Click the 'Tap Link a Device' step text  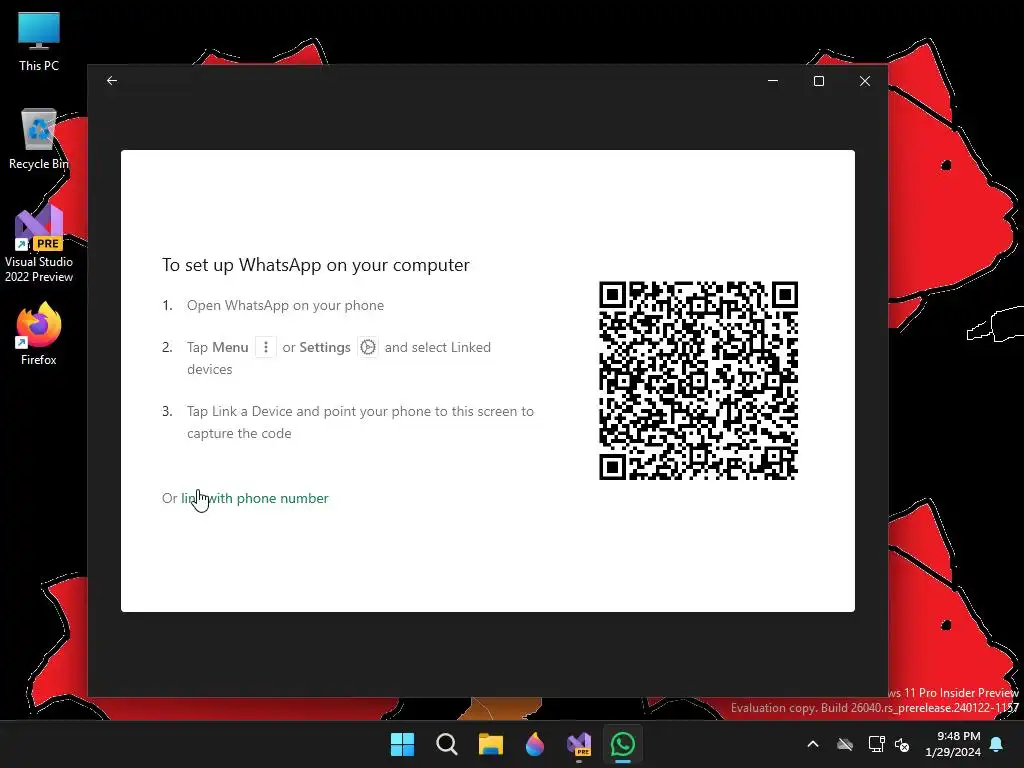360,422
